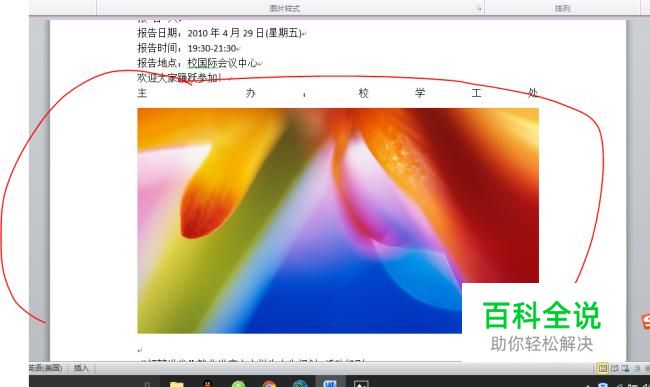Image resolution: width=650 pixels, height=387 pixels.
Task: Click the 排列 ribbon group label
Action: click(x=562, y=8)
